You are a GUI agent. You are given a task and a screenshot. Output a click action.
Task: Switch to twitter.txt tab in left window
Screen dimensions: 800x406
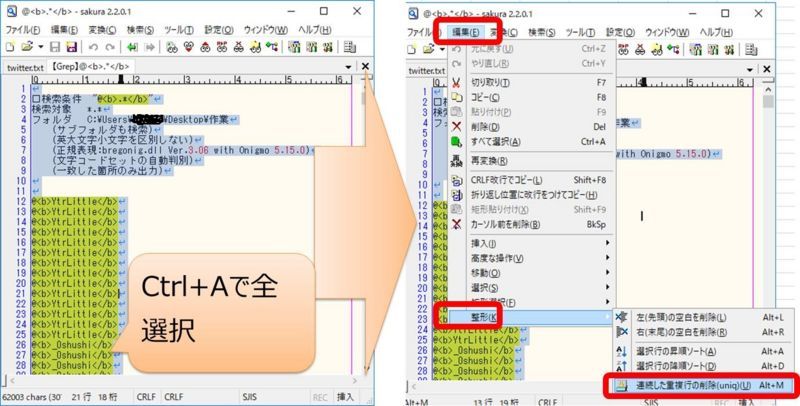[x=25, y=67]
